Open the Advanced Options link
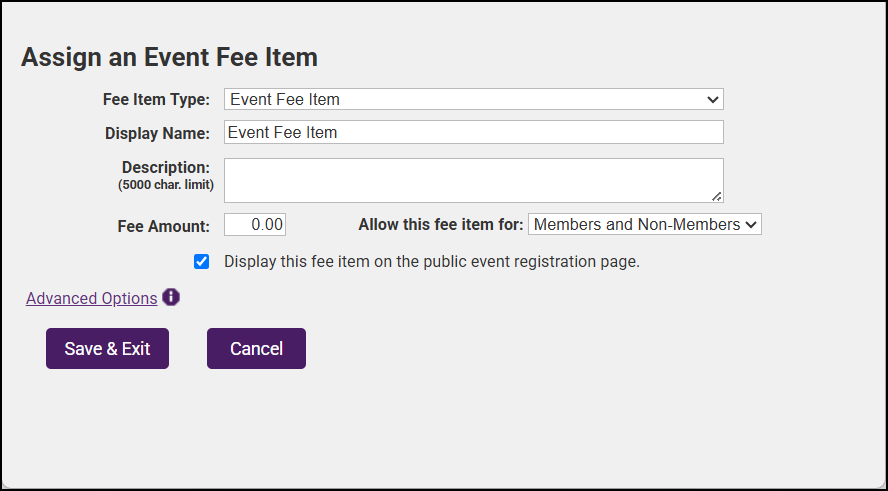Screen dimensions: 888x491 (91, 298)
